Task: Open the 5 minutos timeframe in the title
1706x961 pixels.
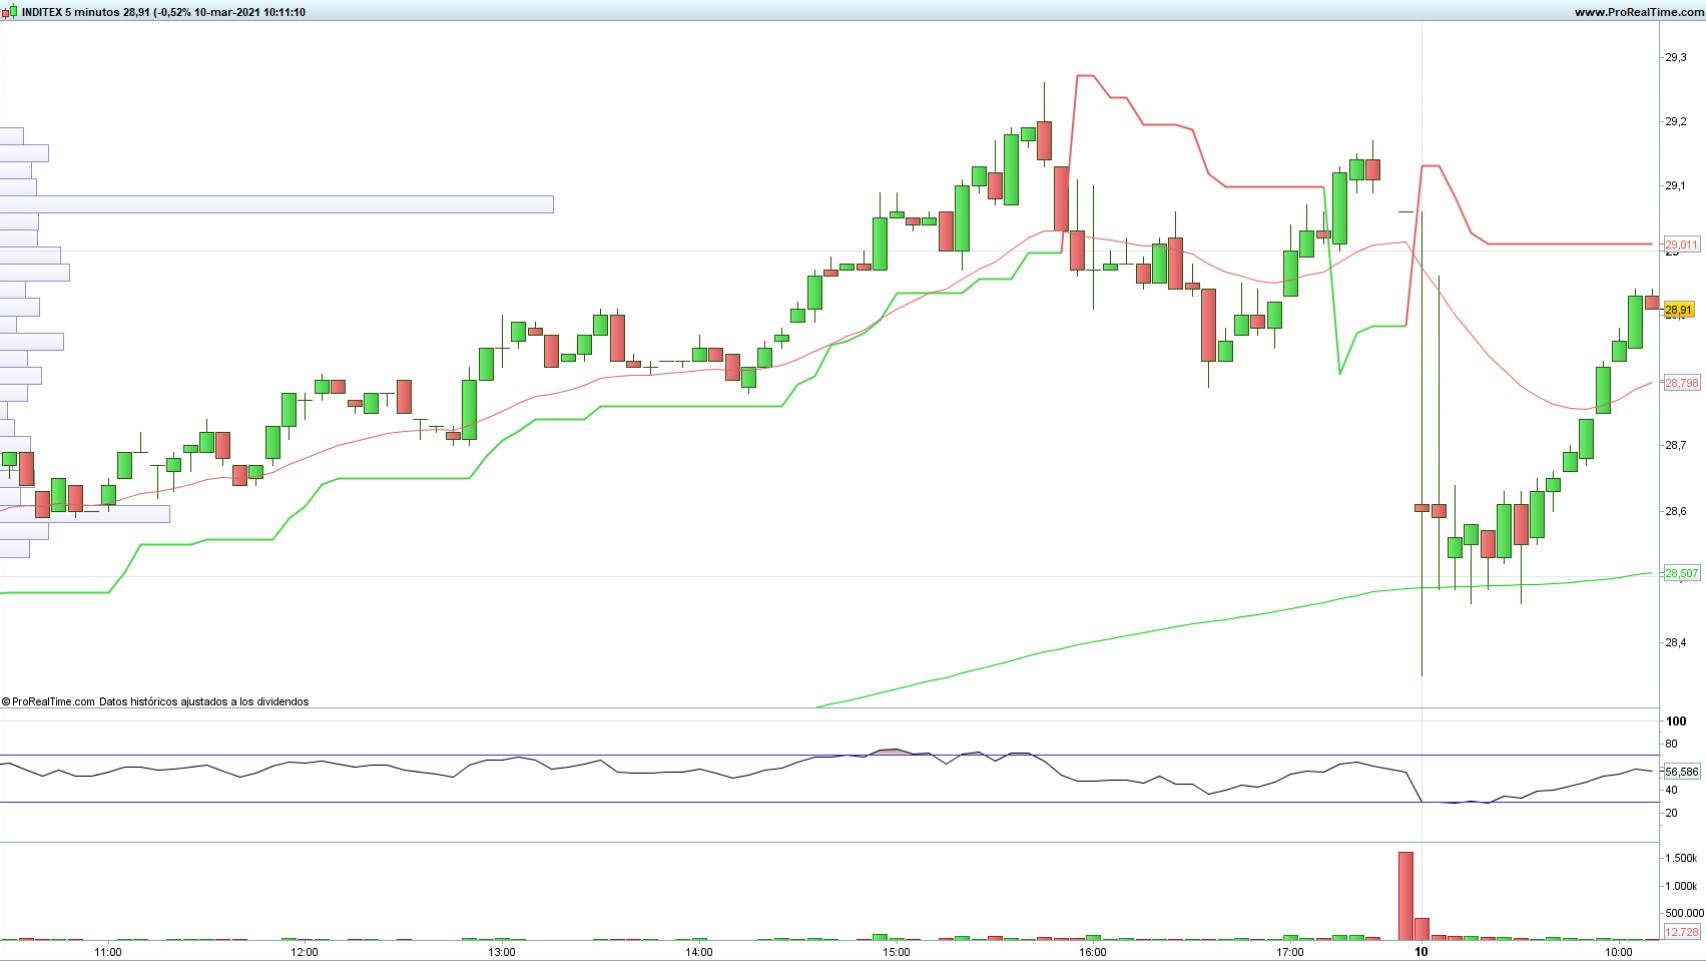Action: pos(89,10)
